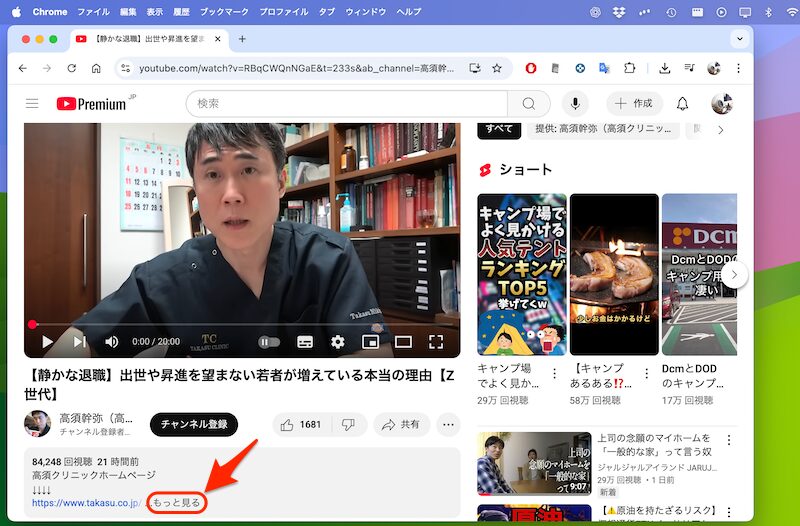Image resolution: width=800 pixels, height=526 pixels.
Task: Bookmark this page star icon
Action: click(x=497, y=68)
